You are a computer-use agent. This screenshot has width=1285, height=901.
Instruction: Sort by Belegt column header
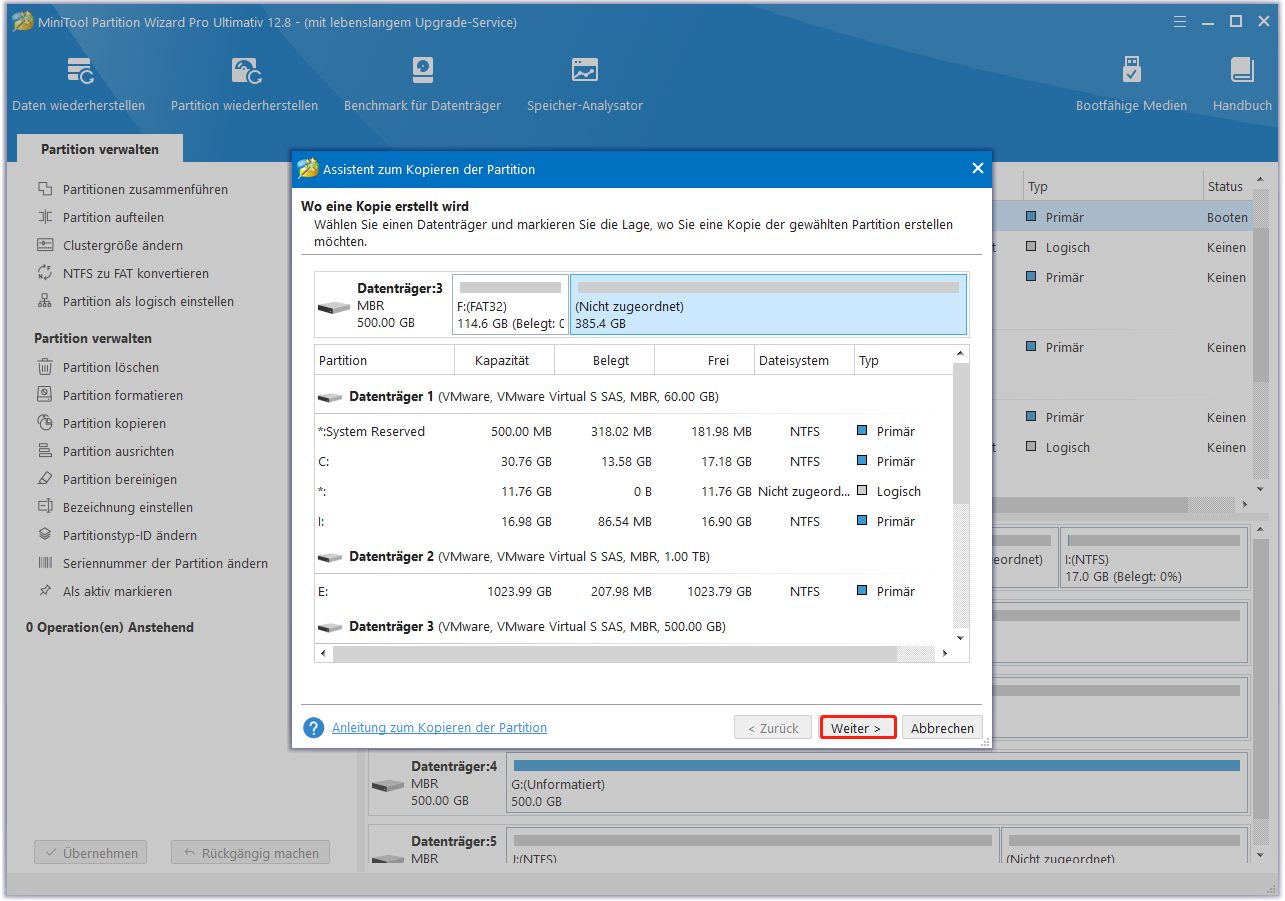click(x=604, y=360)
